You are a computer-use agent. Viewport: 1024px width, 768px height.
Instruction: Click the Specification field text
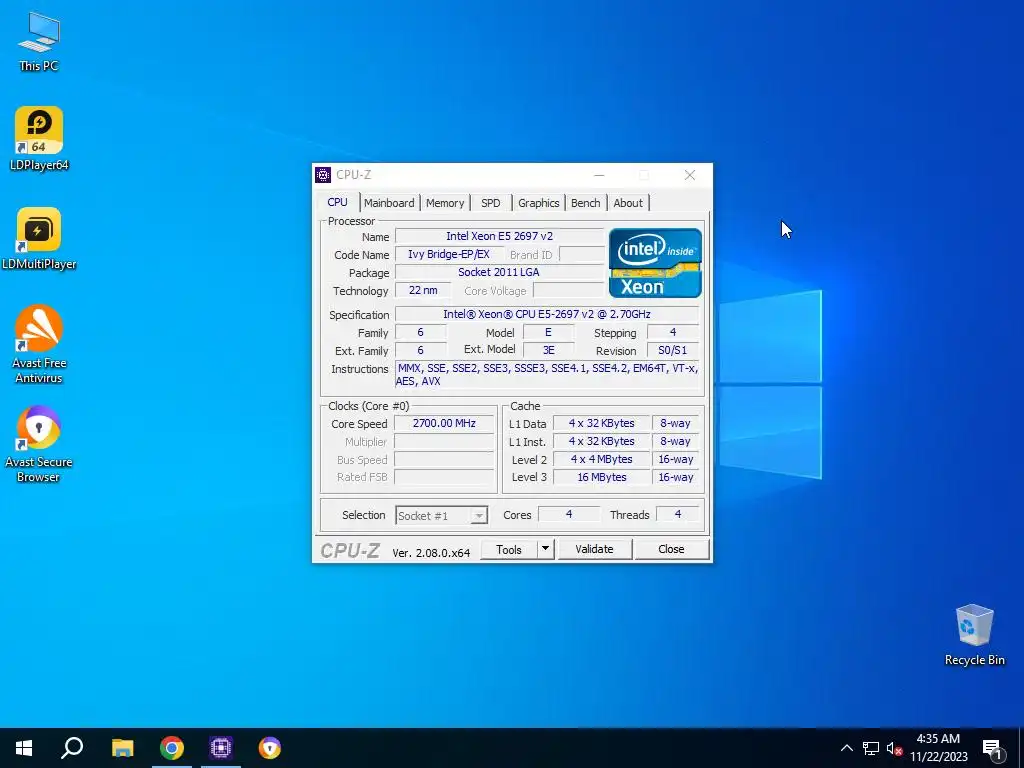coord(547,314)
